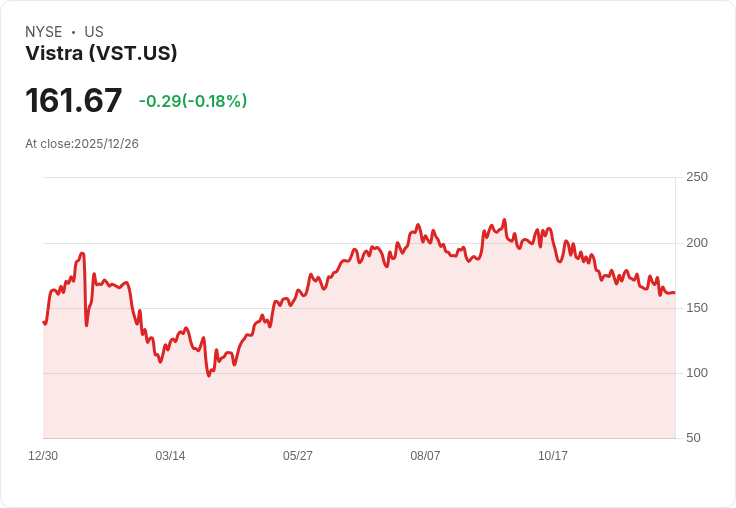Click the -0.29(-0.18%) price change
The height and width of the screenshot is (508, 736).
(x=193, y=101)
